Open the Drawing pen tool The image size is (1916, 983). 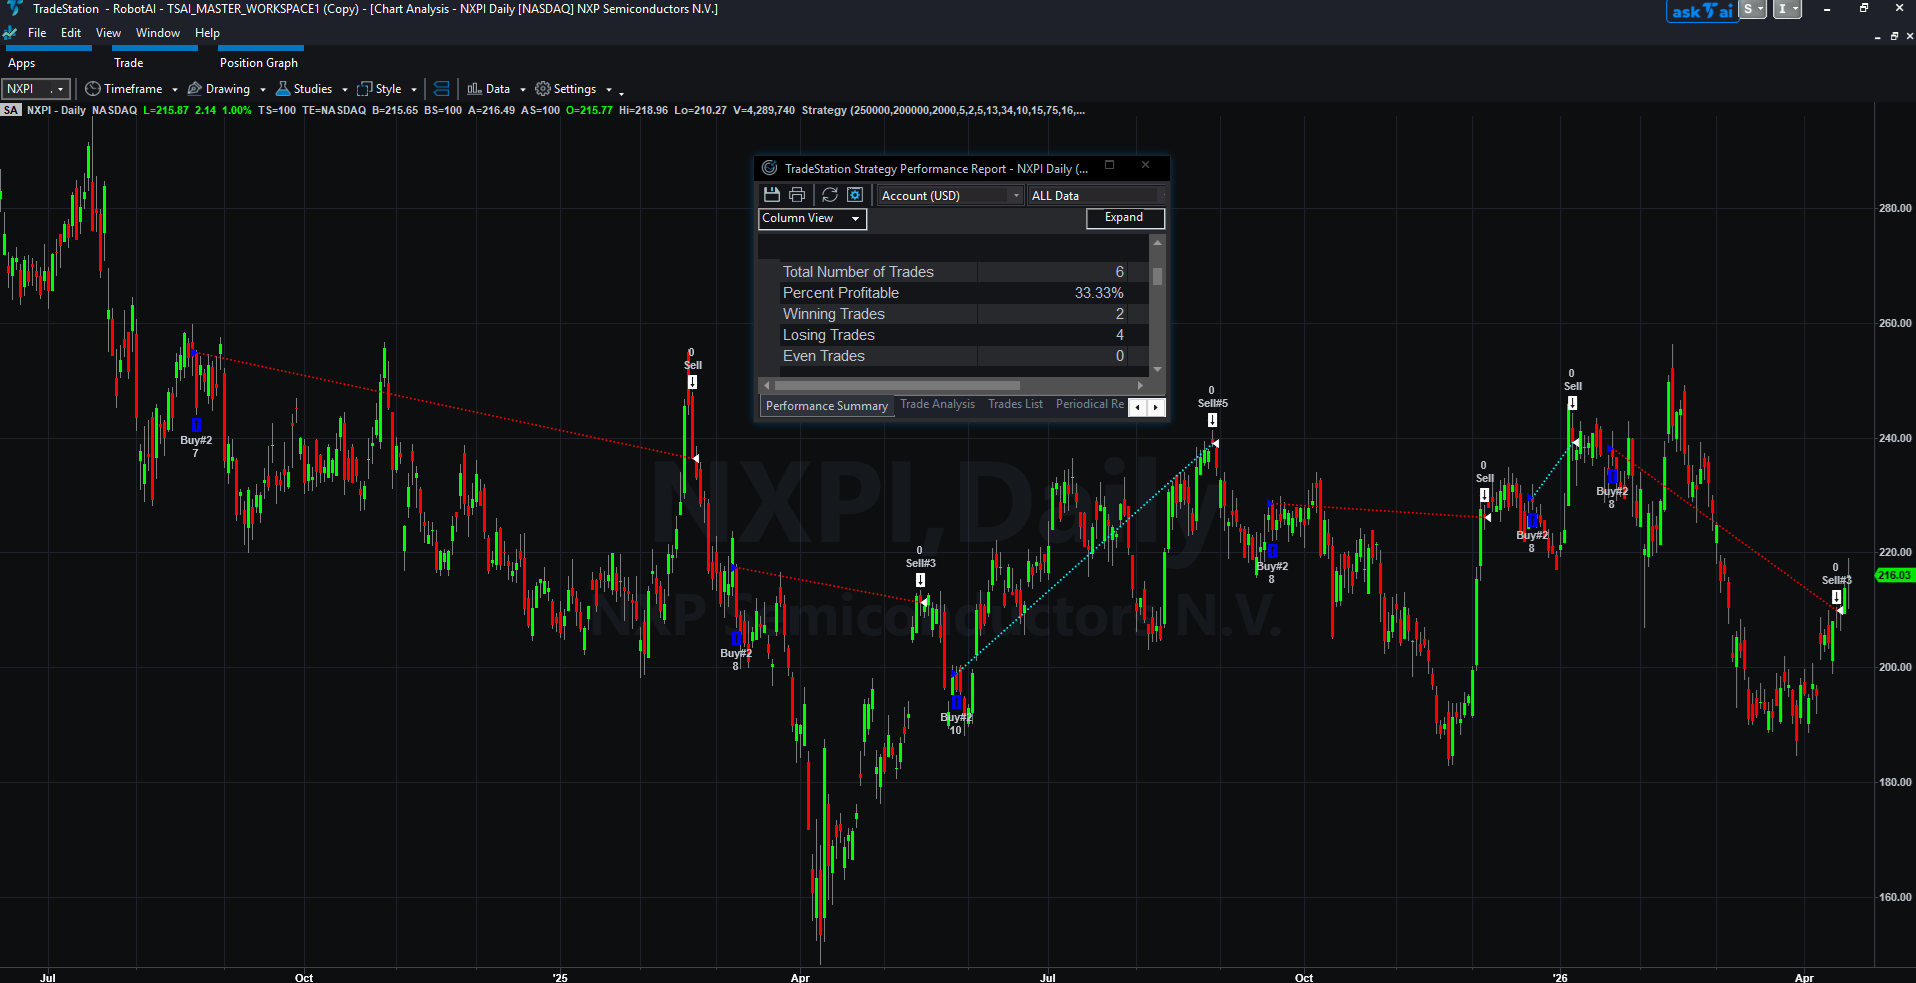(220, 89)
